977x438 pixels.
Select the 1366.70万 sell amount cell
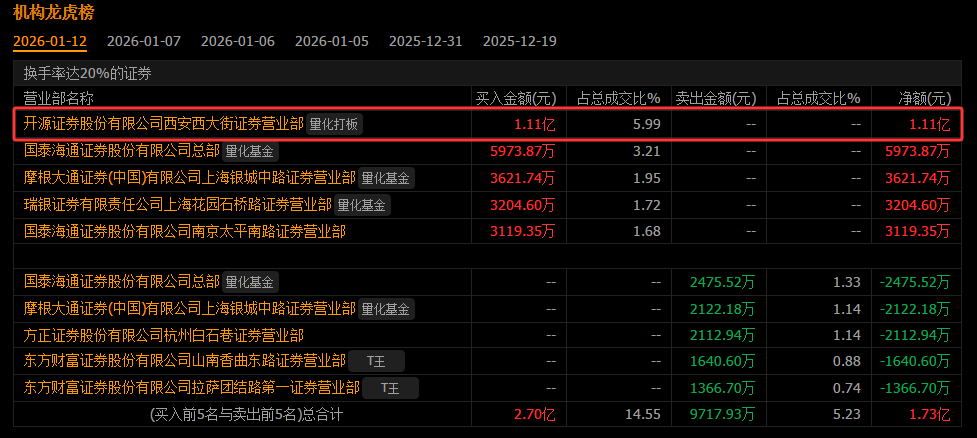[723, 388]
